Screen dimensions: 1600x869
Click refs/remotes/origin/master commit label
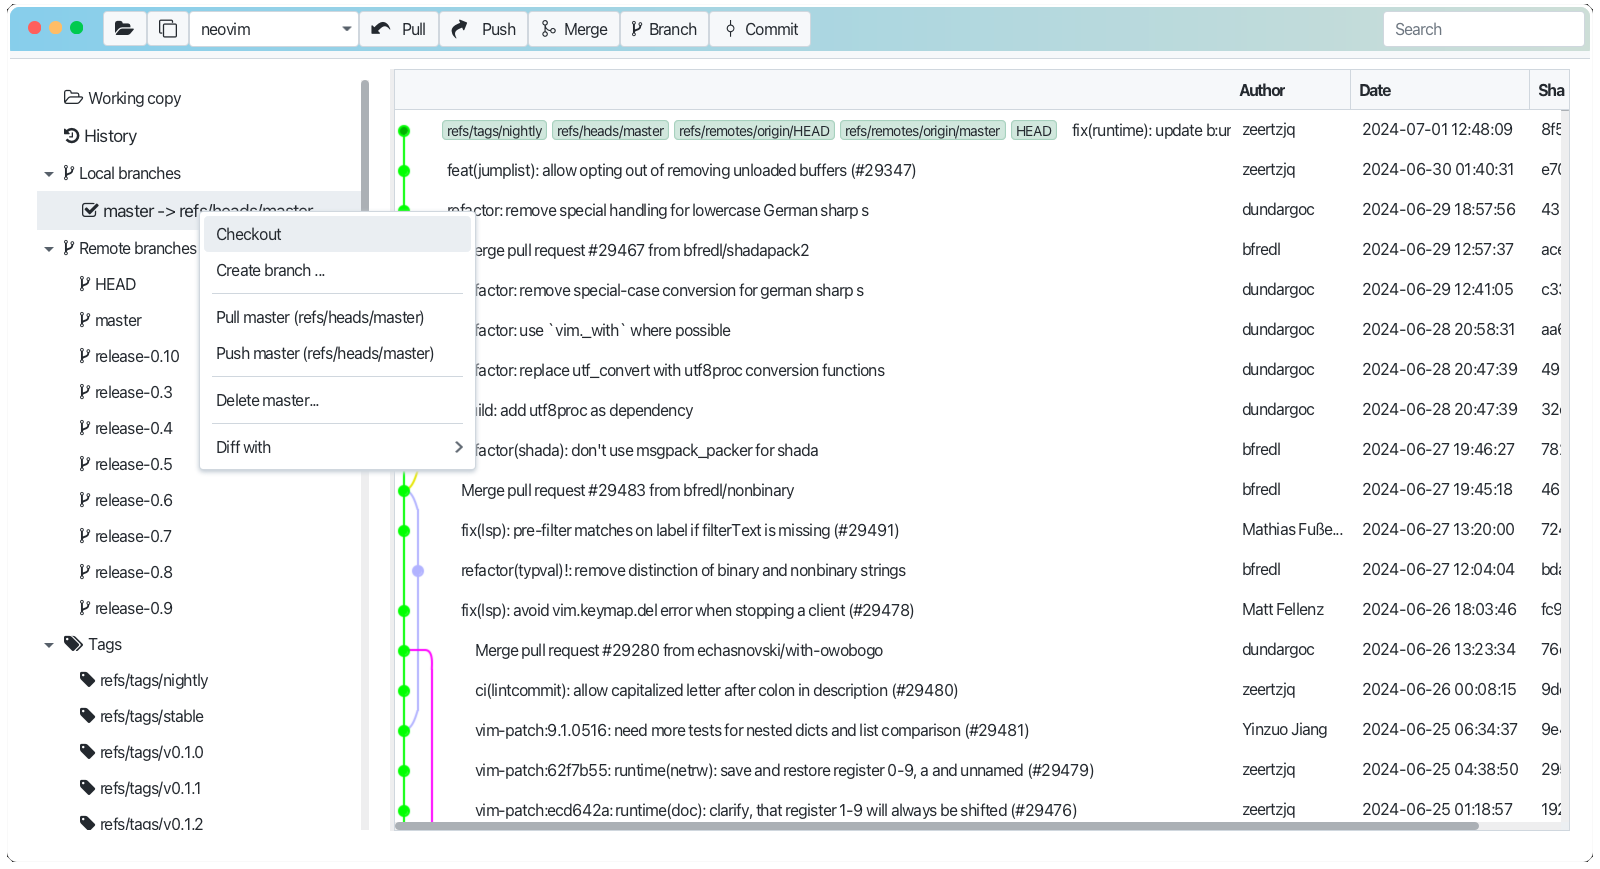pos(922,131)
